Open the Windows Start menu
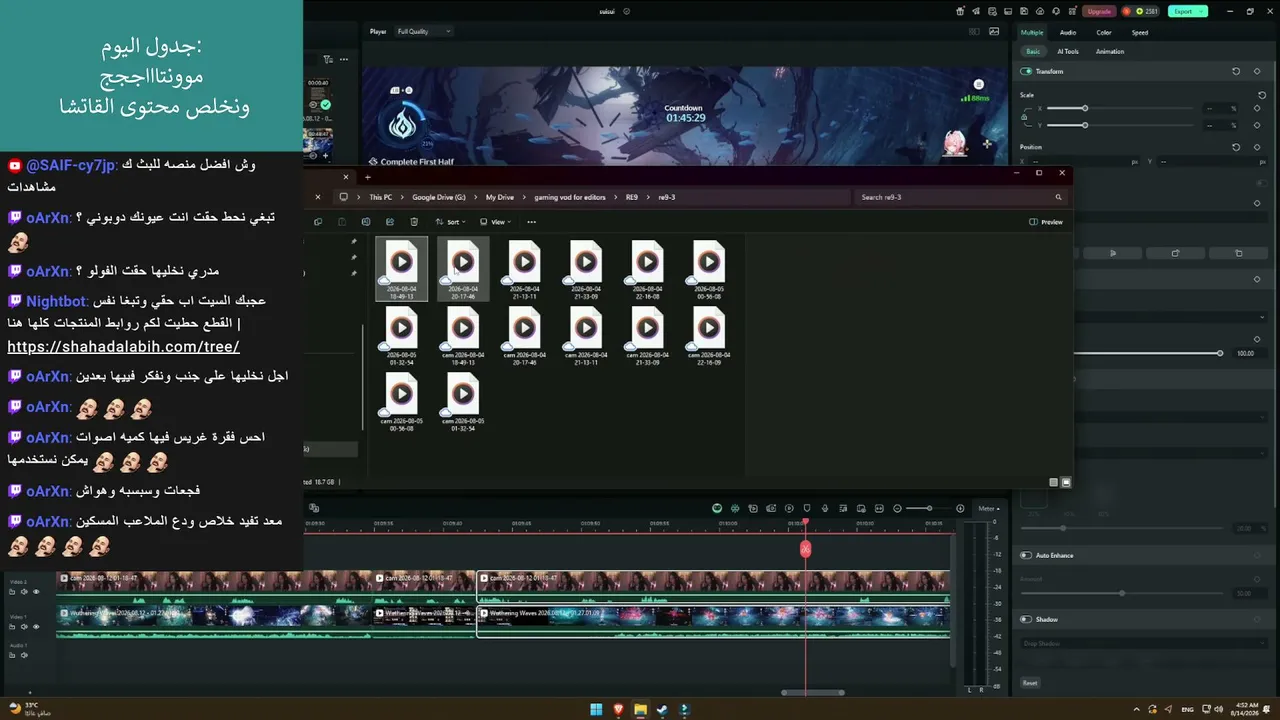Image resolution: width=1280 pixels, height=720 pixels. [596, 710]
